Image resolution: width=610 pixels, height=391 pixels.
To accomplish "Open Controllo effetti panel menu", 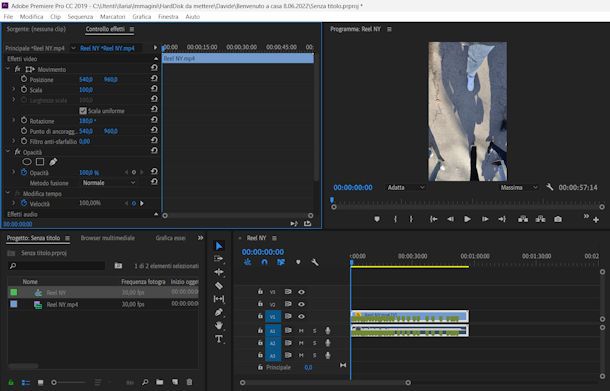I will (131, 29).
